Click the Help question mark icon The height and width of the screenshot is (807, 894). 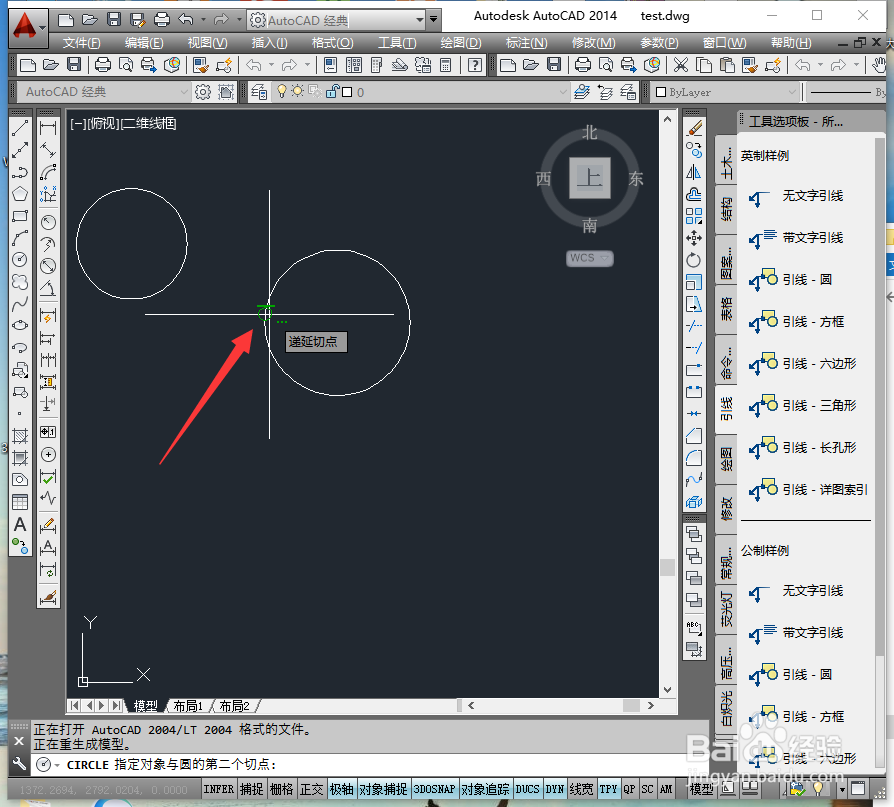pyautogui.click(x=474, y=65)
